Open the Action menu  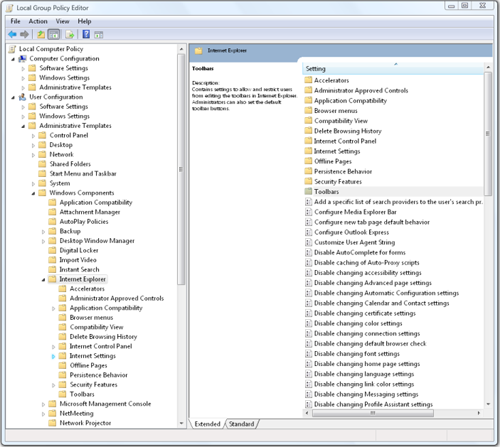tap(38, 21)
